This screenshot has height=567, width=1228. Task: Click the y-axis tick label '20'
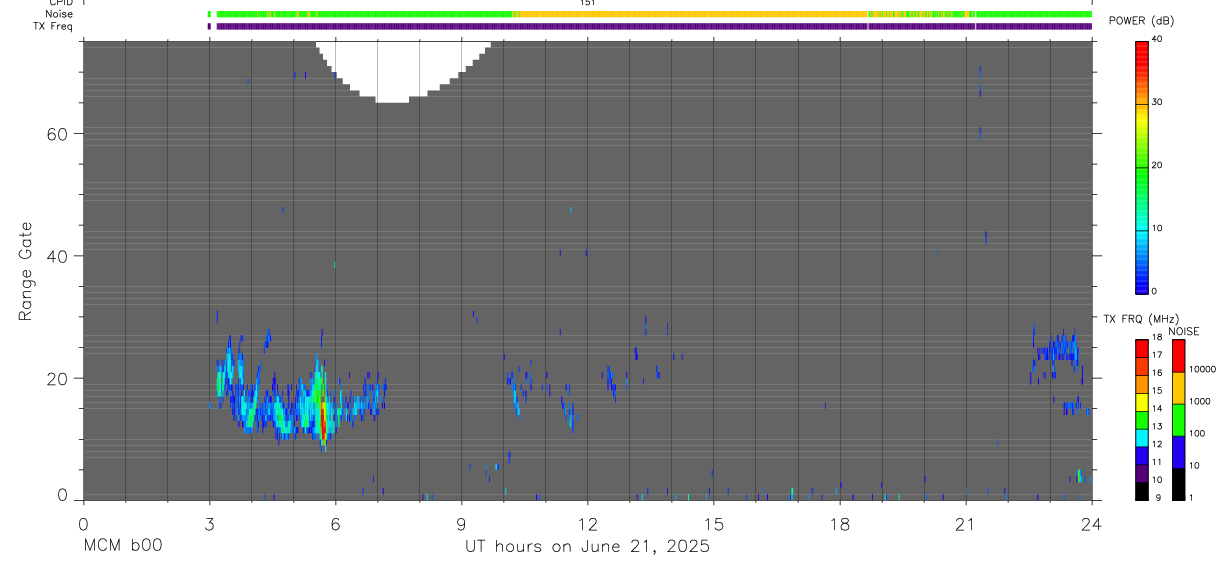click(x=57, y=379)
